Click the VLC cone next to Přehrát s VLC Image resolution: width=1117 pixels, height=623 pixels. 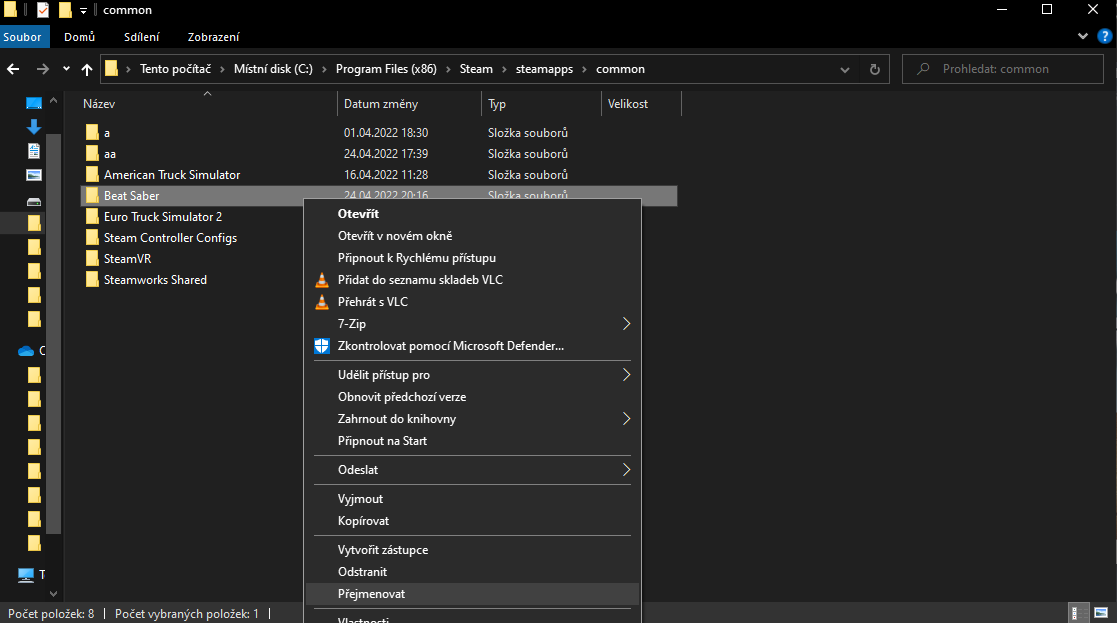(x=322, y=302)
